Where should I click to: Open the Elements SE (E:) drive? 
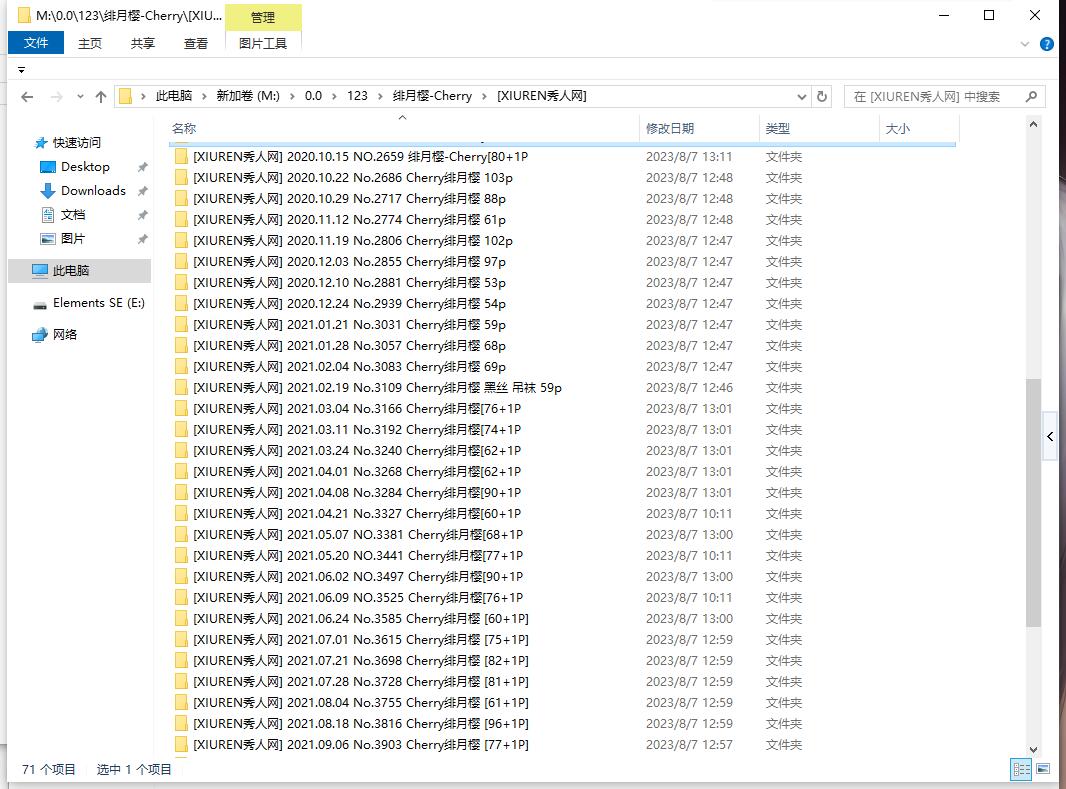tap(99, 302)
